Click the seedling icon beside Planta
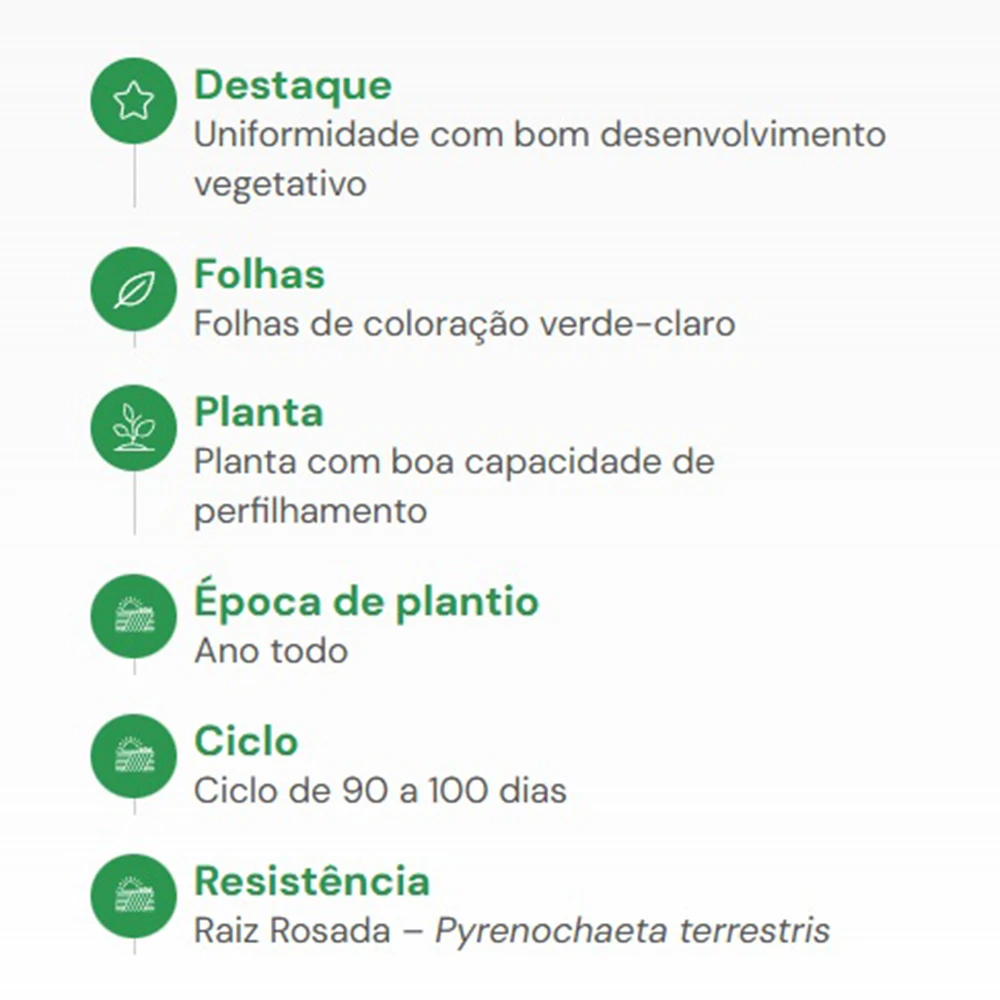 (133, 428)
